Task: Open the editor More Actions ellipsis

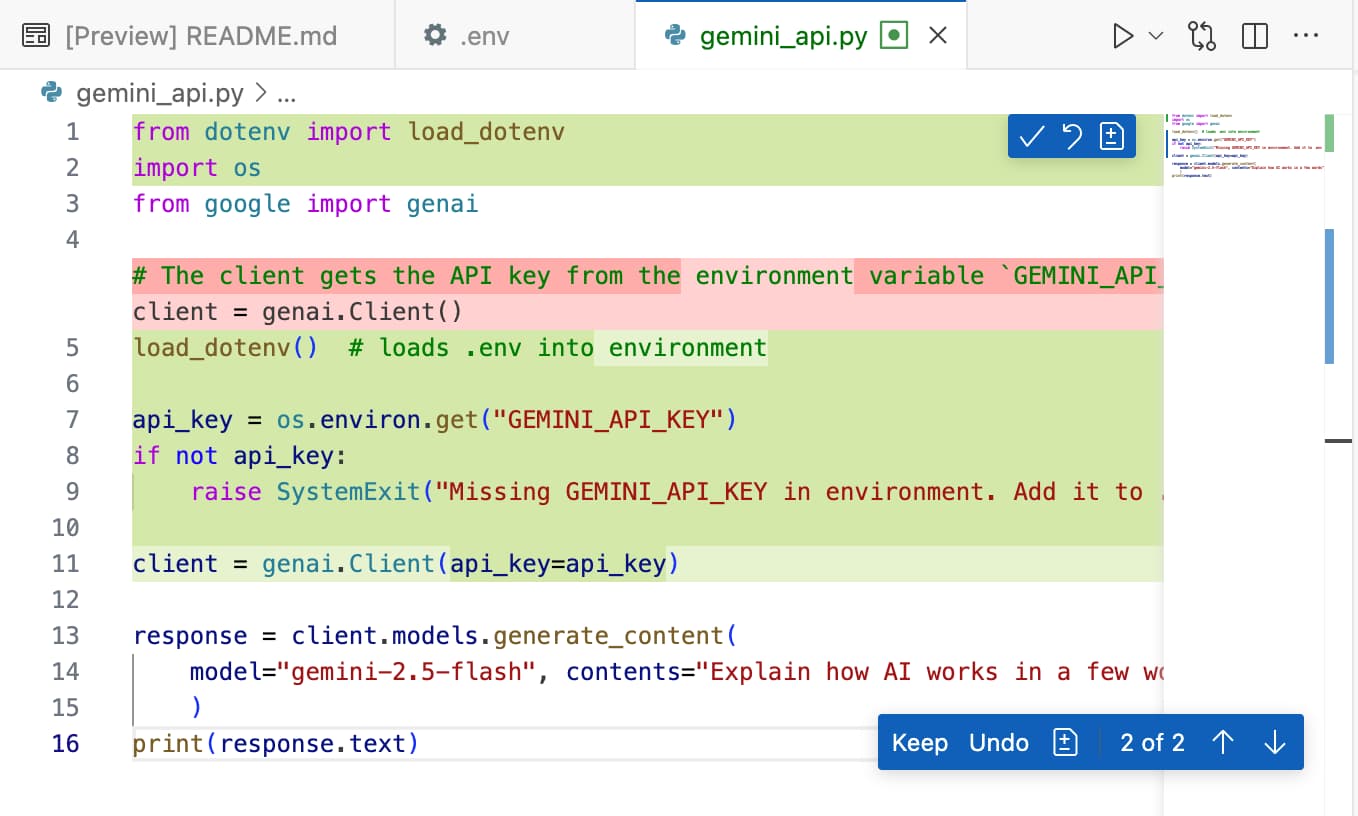Action: tap(1306, 37)
